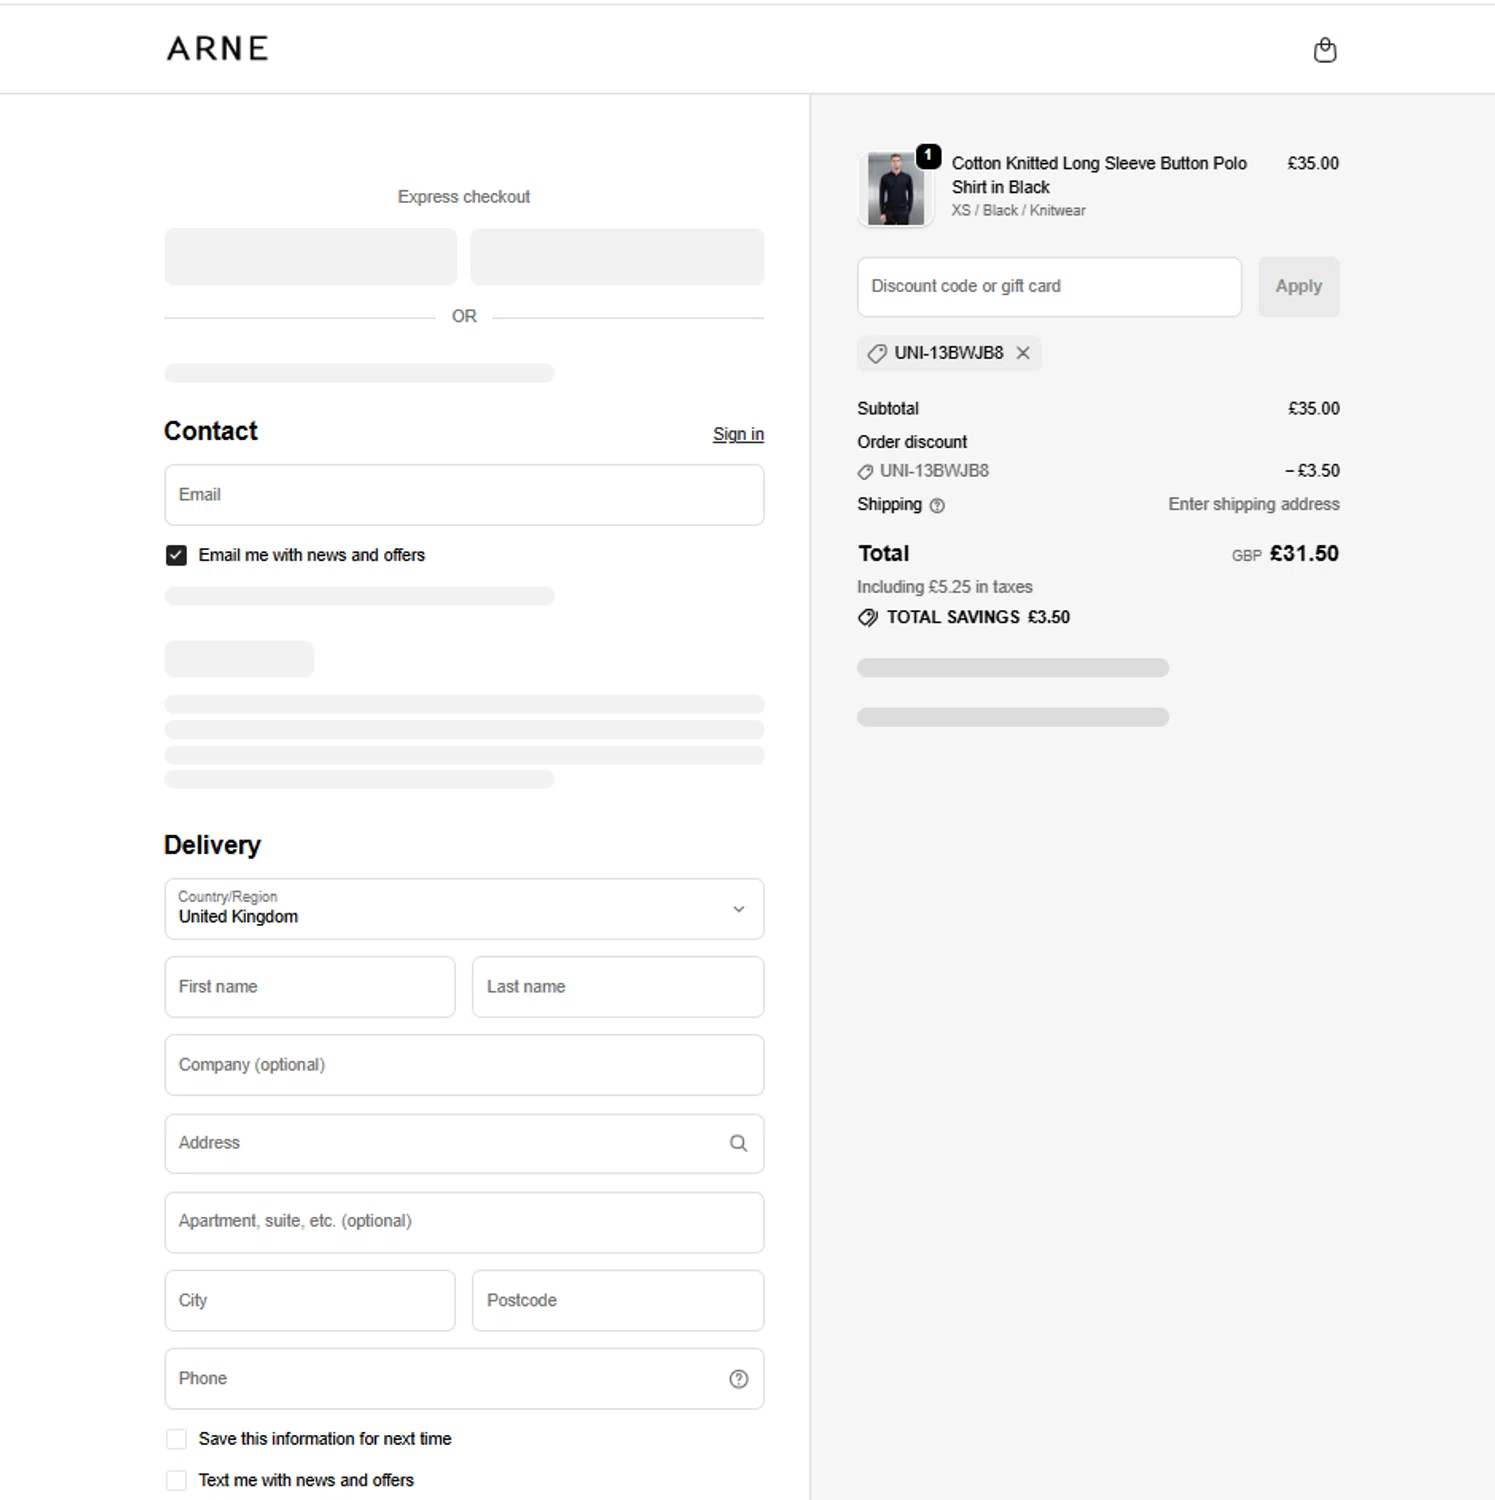Click the Apply discount button
Viewport: 1495px width, 1500px height.
click(1298, 287)
